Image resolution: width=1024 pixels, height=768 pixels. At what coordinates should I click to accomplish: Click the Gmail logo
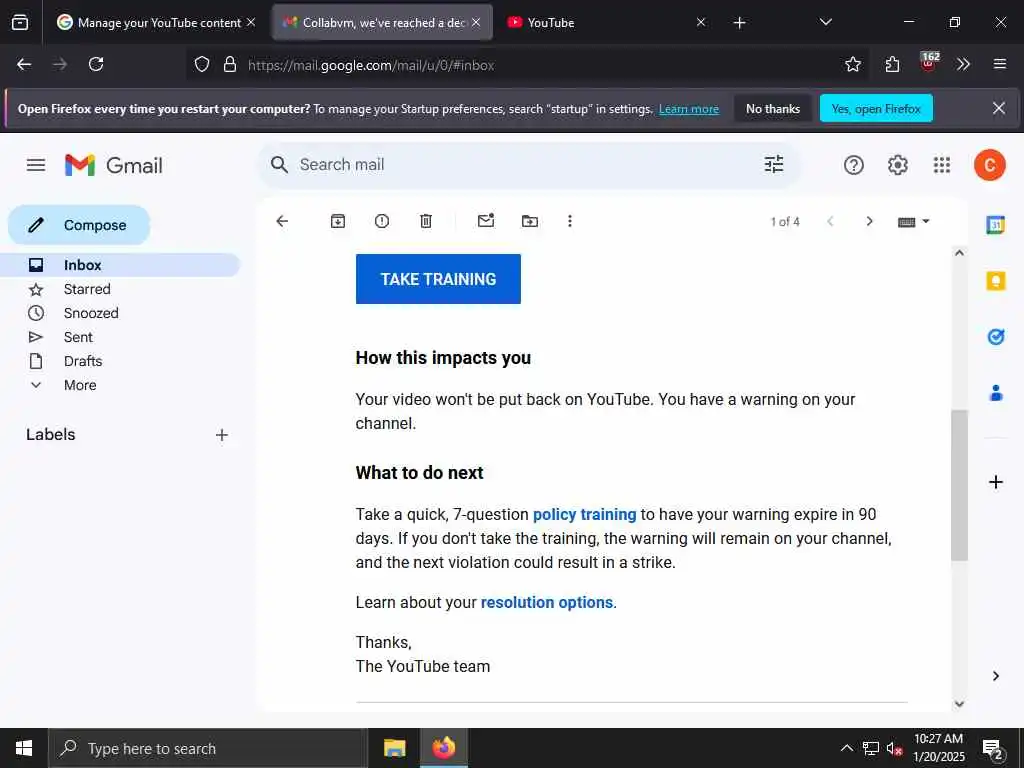114,165
